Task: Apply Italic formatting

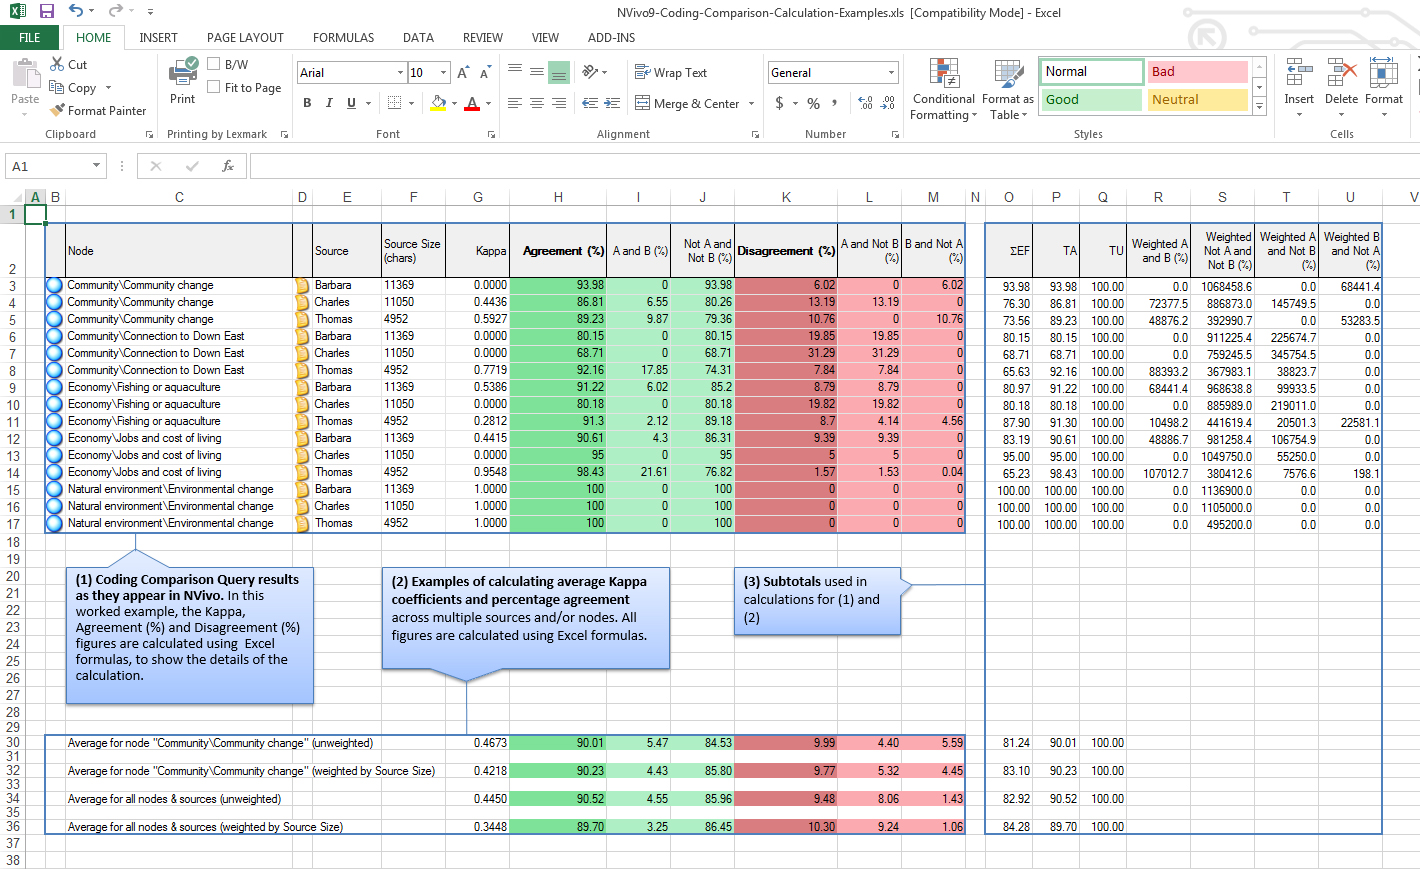Action: tap(329, 103)
